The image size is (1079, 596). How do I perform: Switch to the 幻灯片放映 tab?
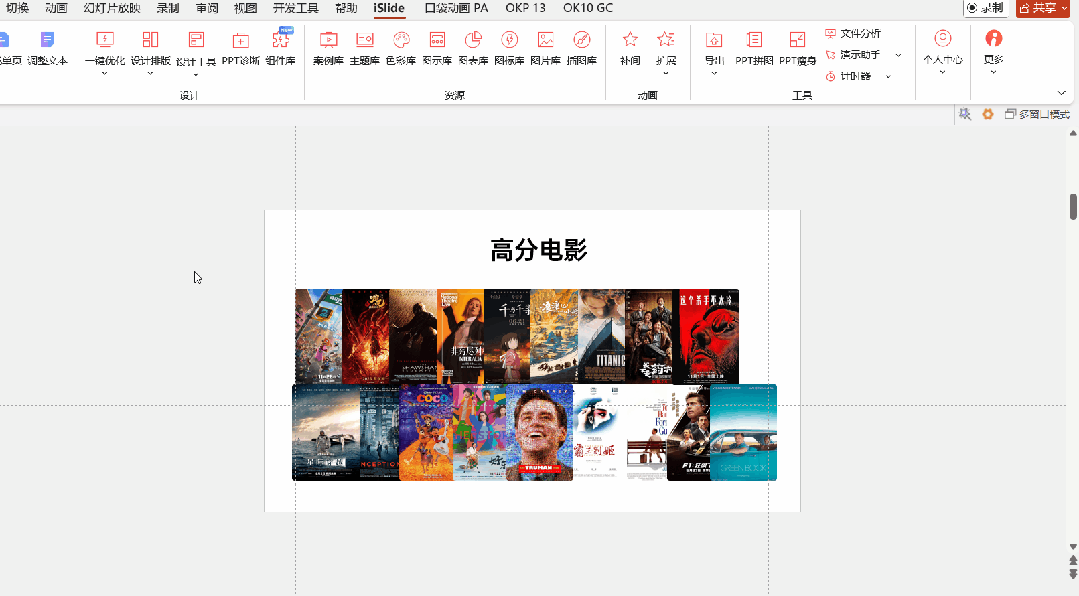[x=112, y=8]
